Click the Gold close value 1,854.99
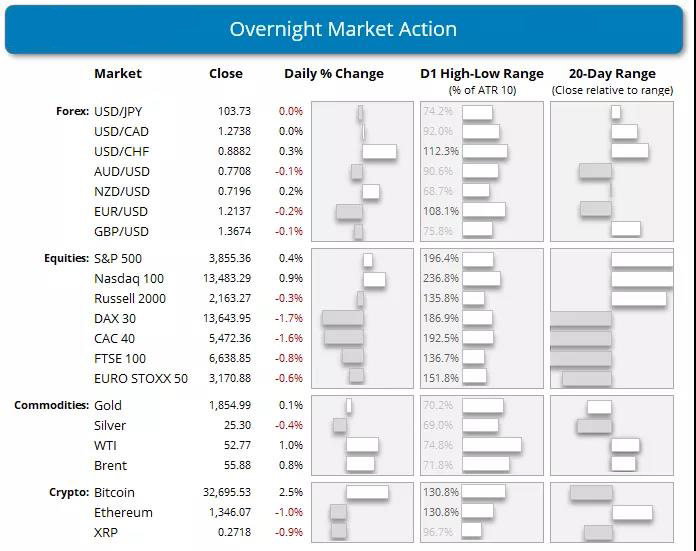The image size is (696, 551). click(x=231, y=405)
